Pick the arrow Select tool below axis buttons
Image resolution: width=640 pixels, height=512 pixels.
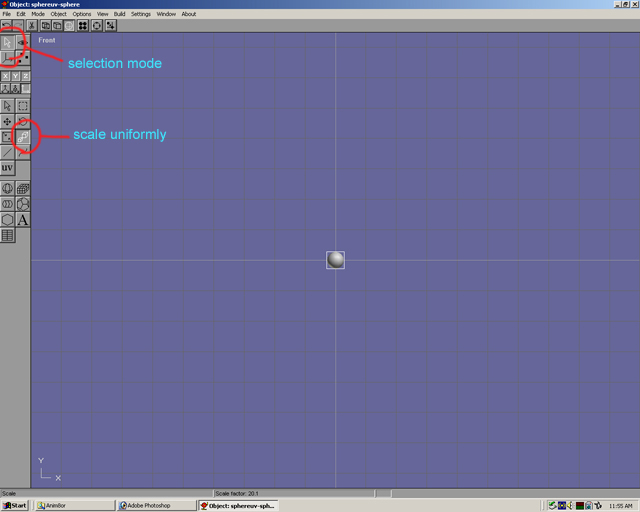point(7,106)
